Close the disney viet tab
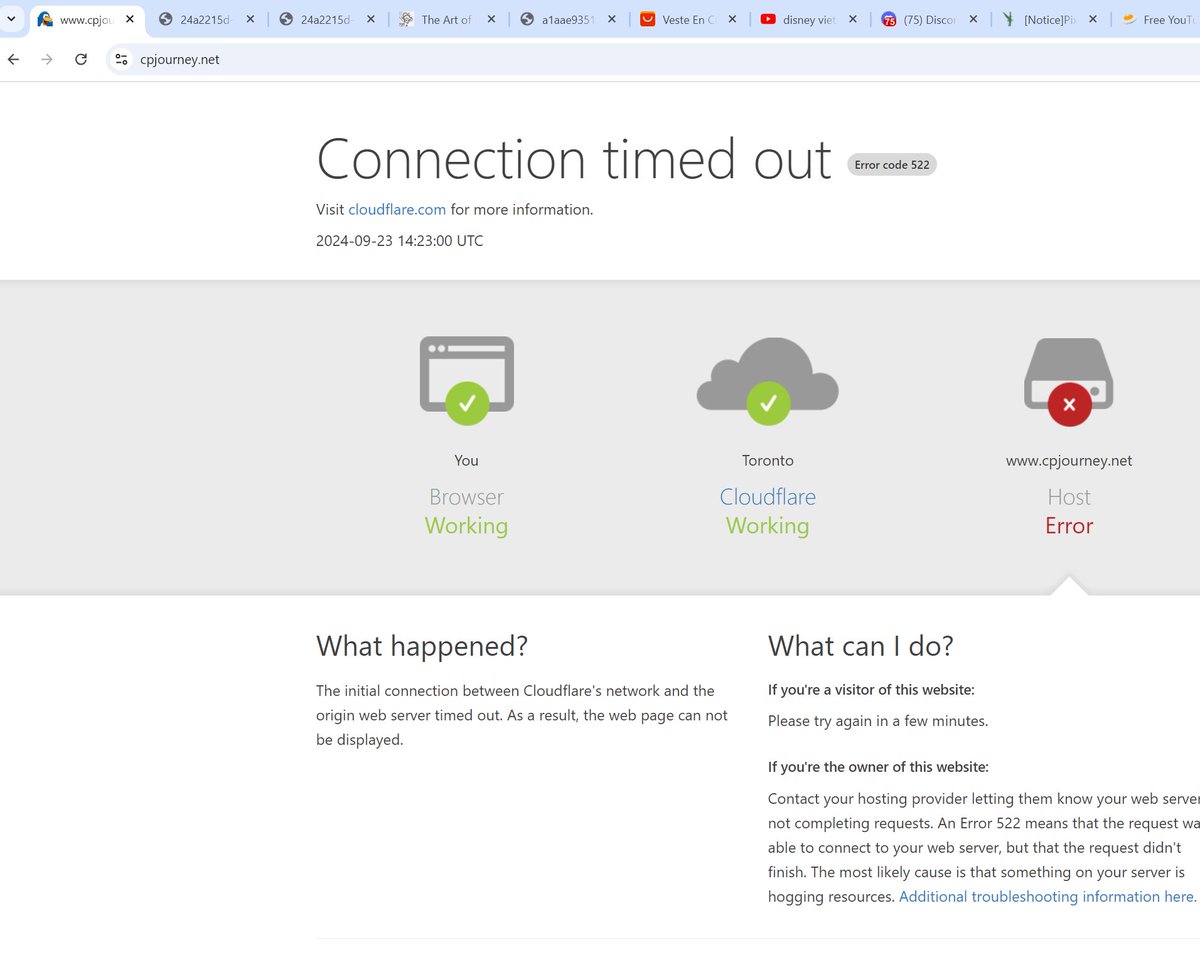The image size is (1200, 972). (x=853, y=19)
